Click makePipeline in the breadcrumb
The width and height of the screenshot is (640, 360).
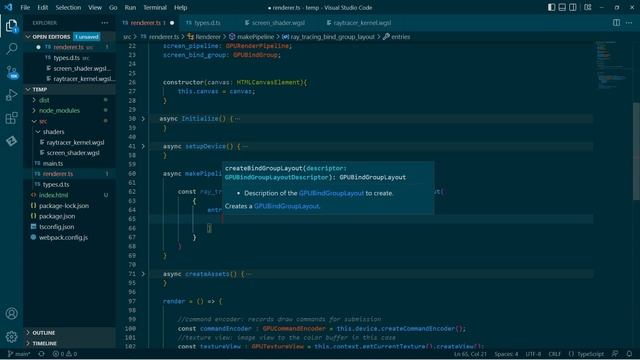point(256,37)
